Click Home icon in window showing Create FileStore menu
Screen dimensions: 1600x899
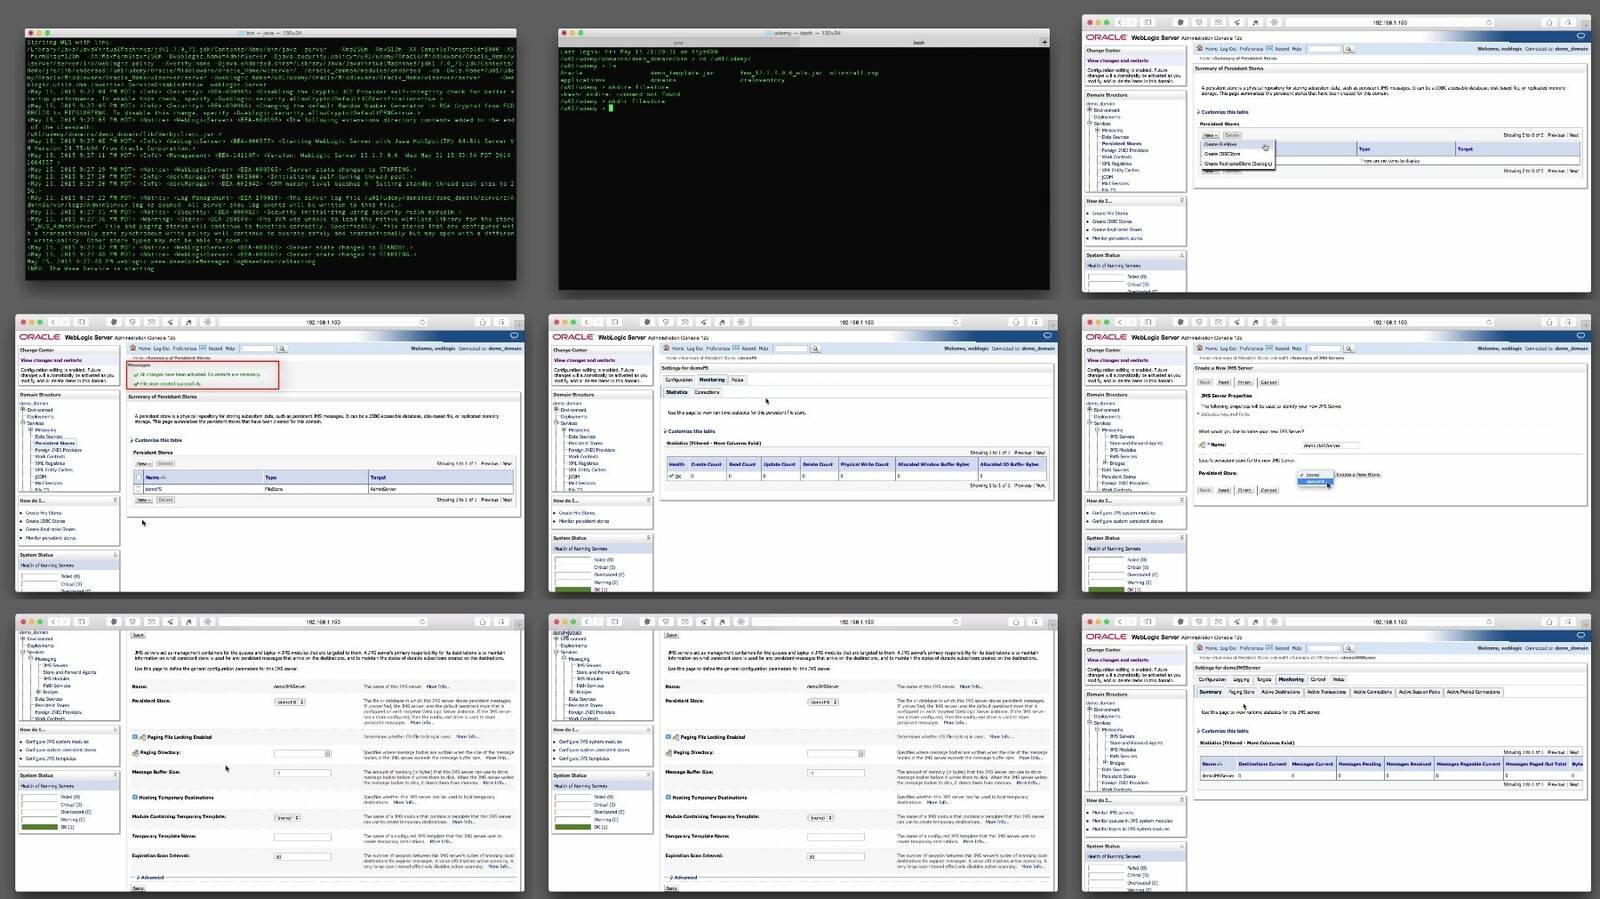1202,49
